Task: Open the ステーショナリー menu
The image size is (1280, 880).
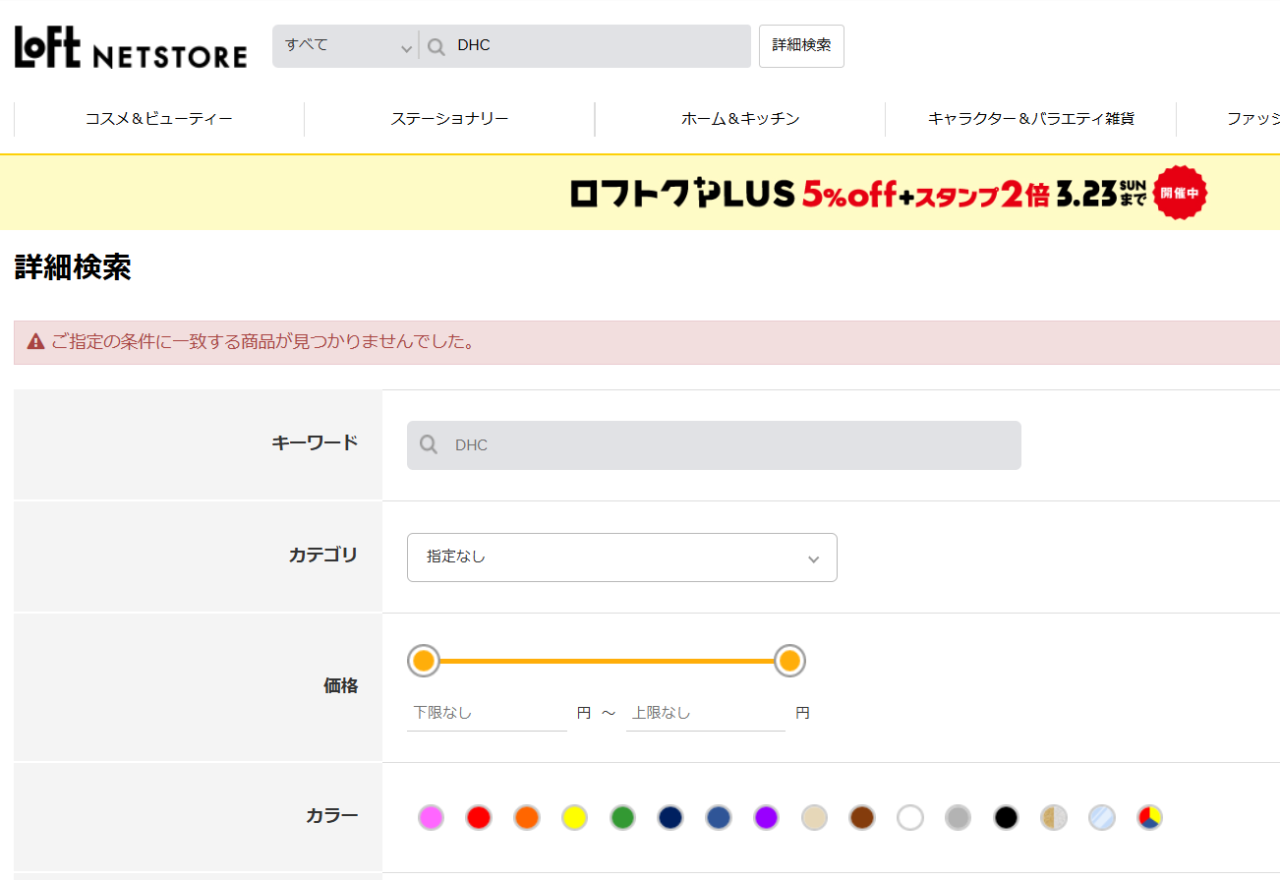Action: point(450,119)
